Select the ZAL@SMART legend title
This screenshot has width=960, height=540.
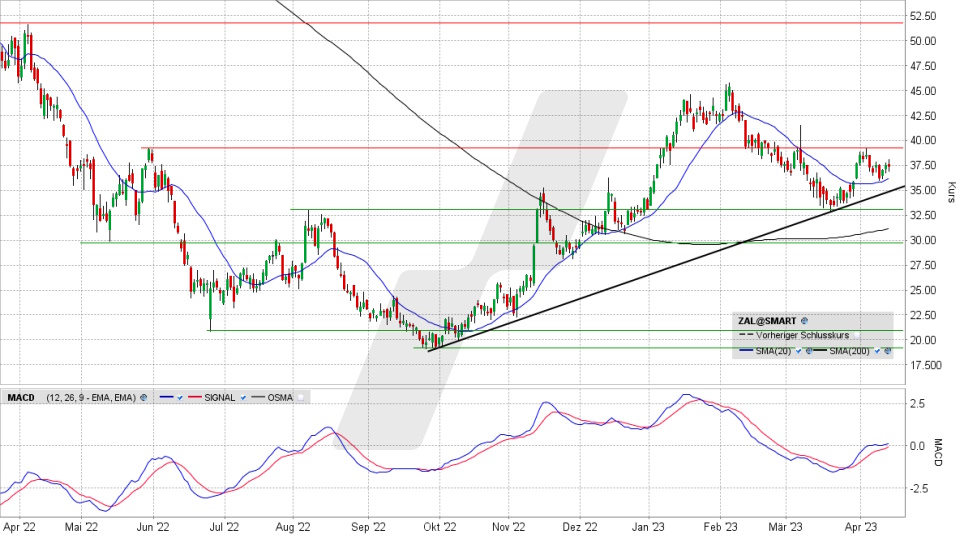click(x=767, y=321)
